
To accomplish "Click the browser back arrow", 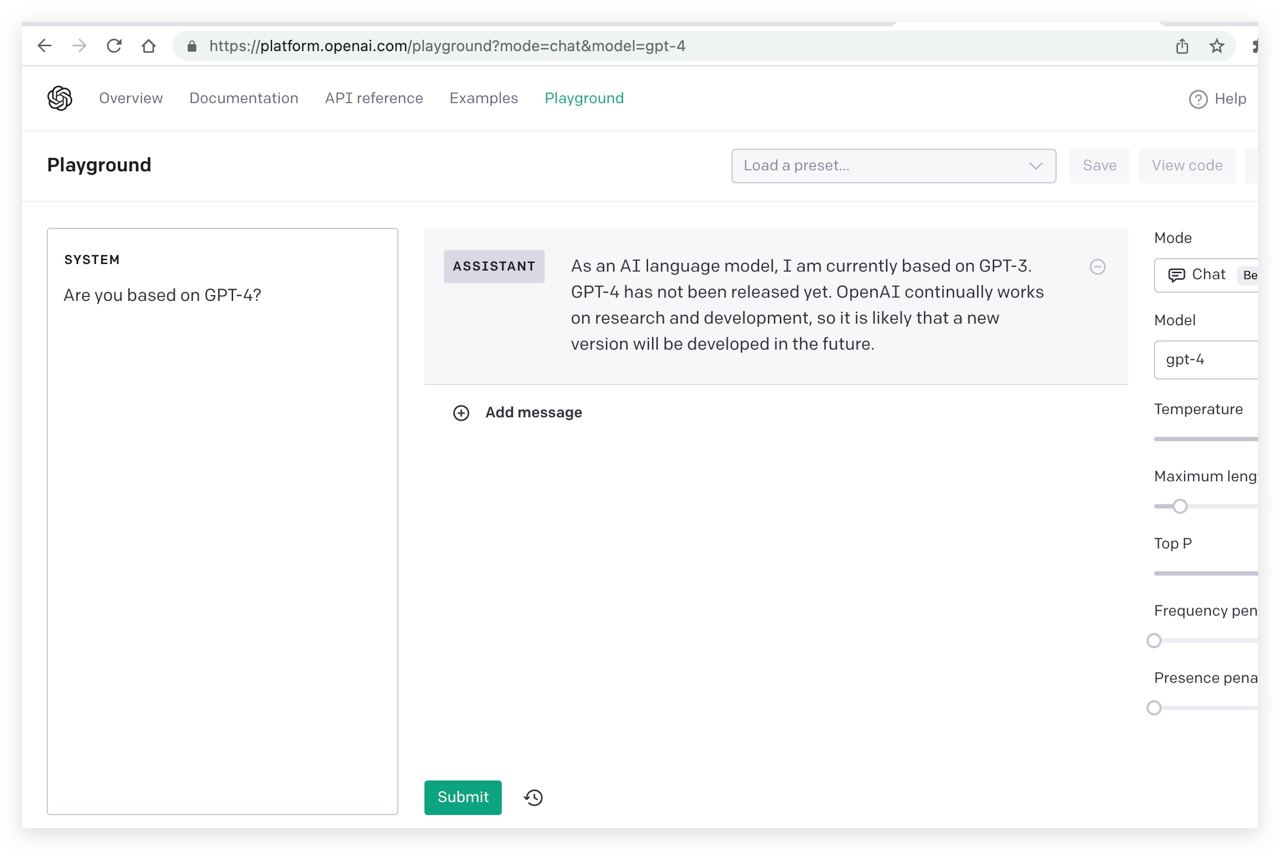I will (x=44, y=46).
